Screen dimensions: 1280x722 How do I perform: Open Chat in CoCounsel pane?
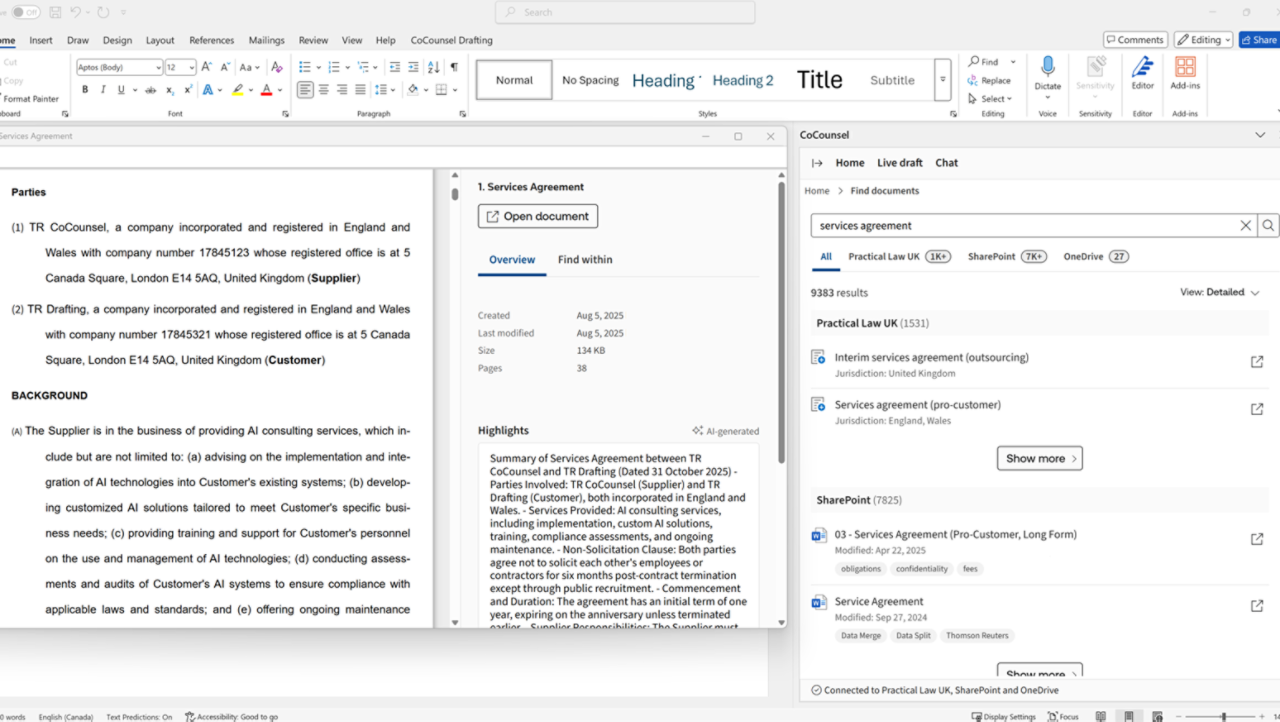coord(946,163)
